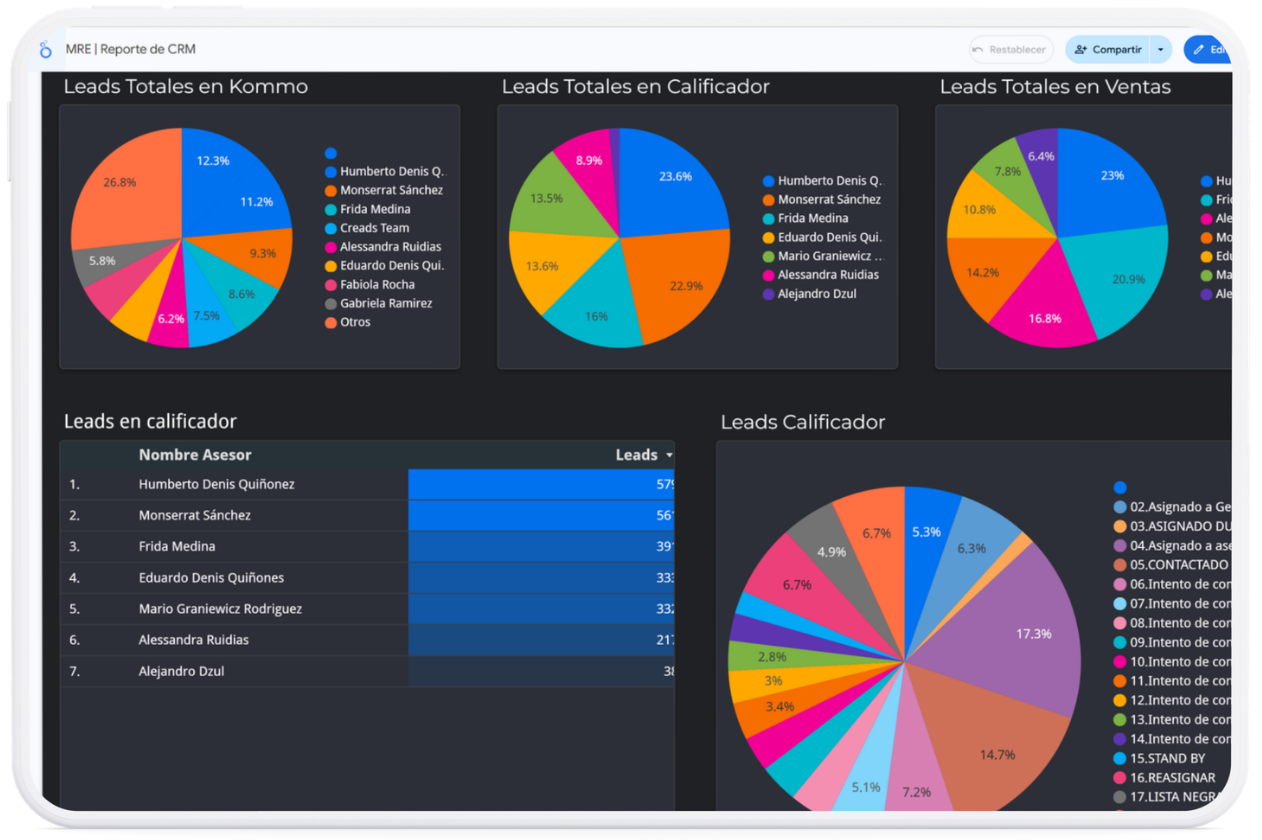Click the Looker Studio logo icon
Screen dimensions: 1262x840
(x=45, y=50)
